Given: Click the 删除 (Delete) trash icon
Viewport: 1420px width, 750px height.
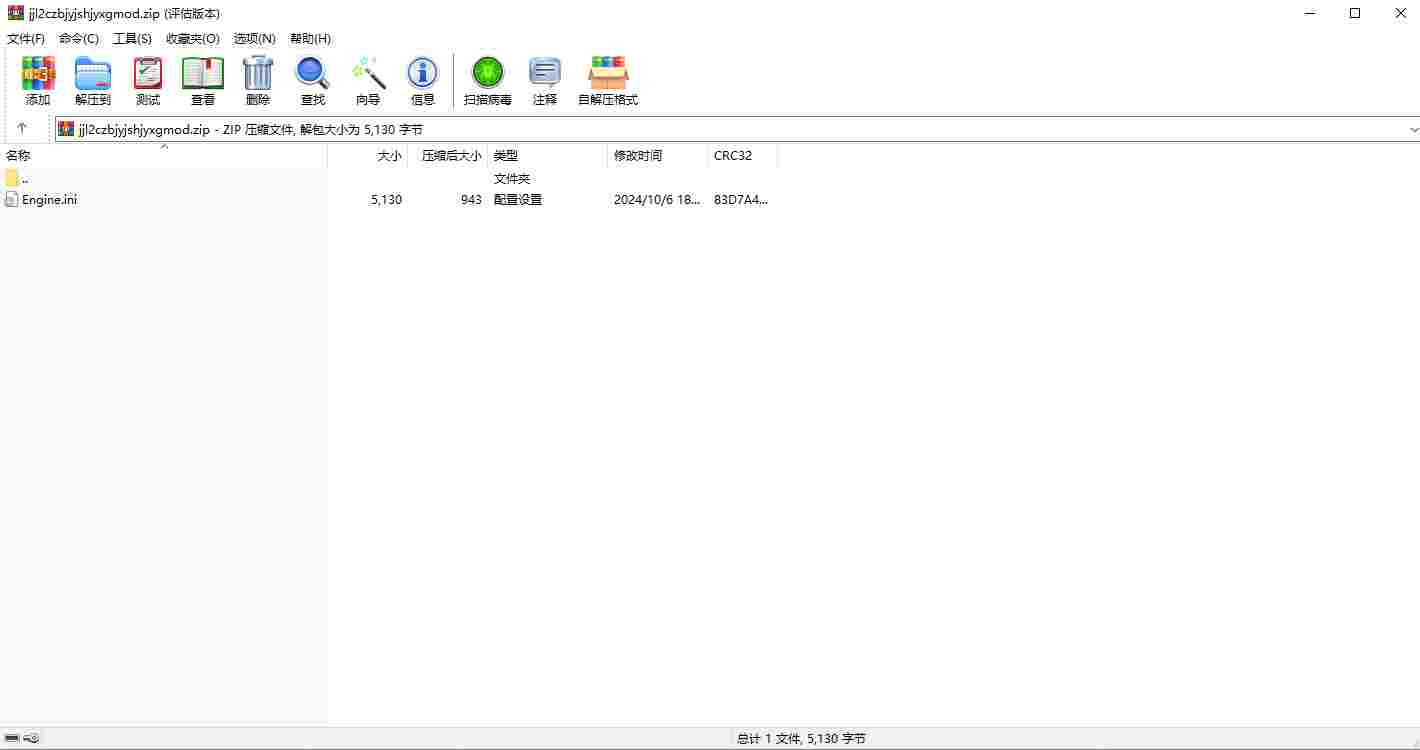Looking at the screenshot, I should coord(258,73).
